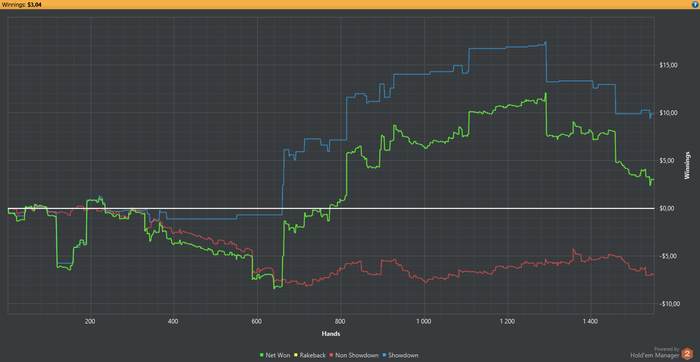Click the red Non Showdown line's final point
Viewport: 700px width, 362px height.
pos(653,274)
